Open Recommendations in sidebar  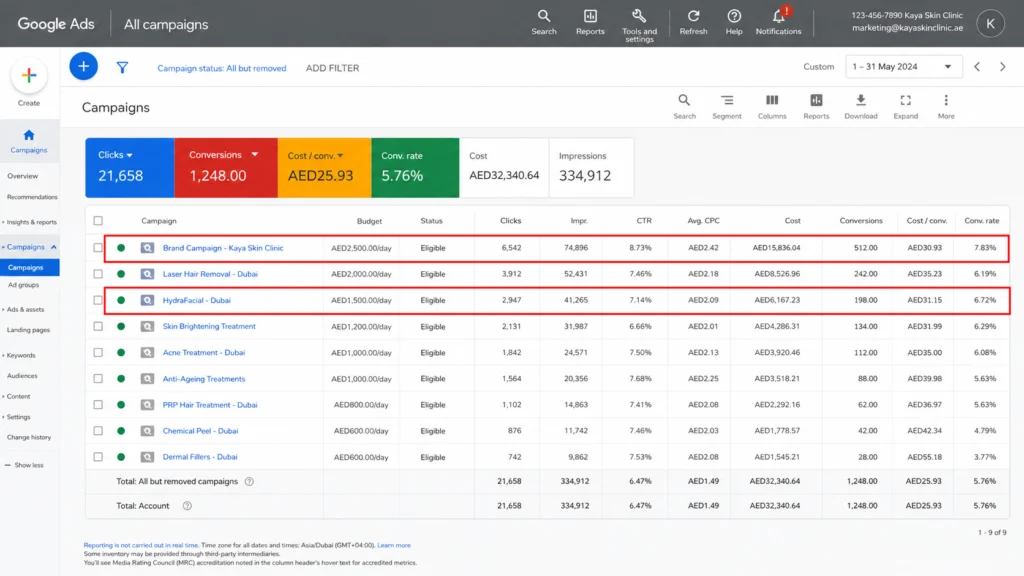(32, 197)
